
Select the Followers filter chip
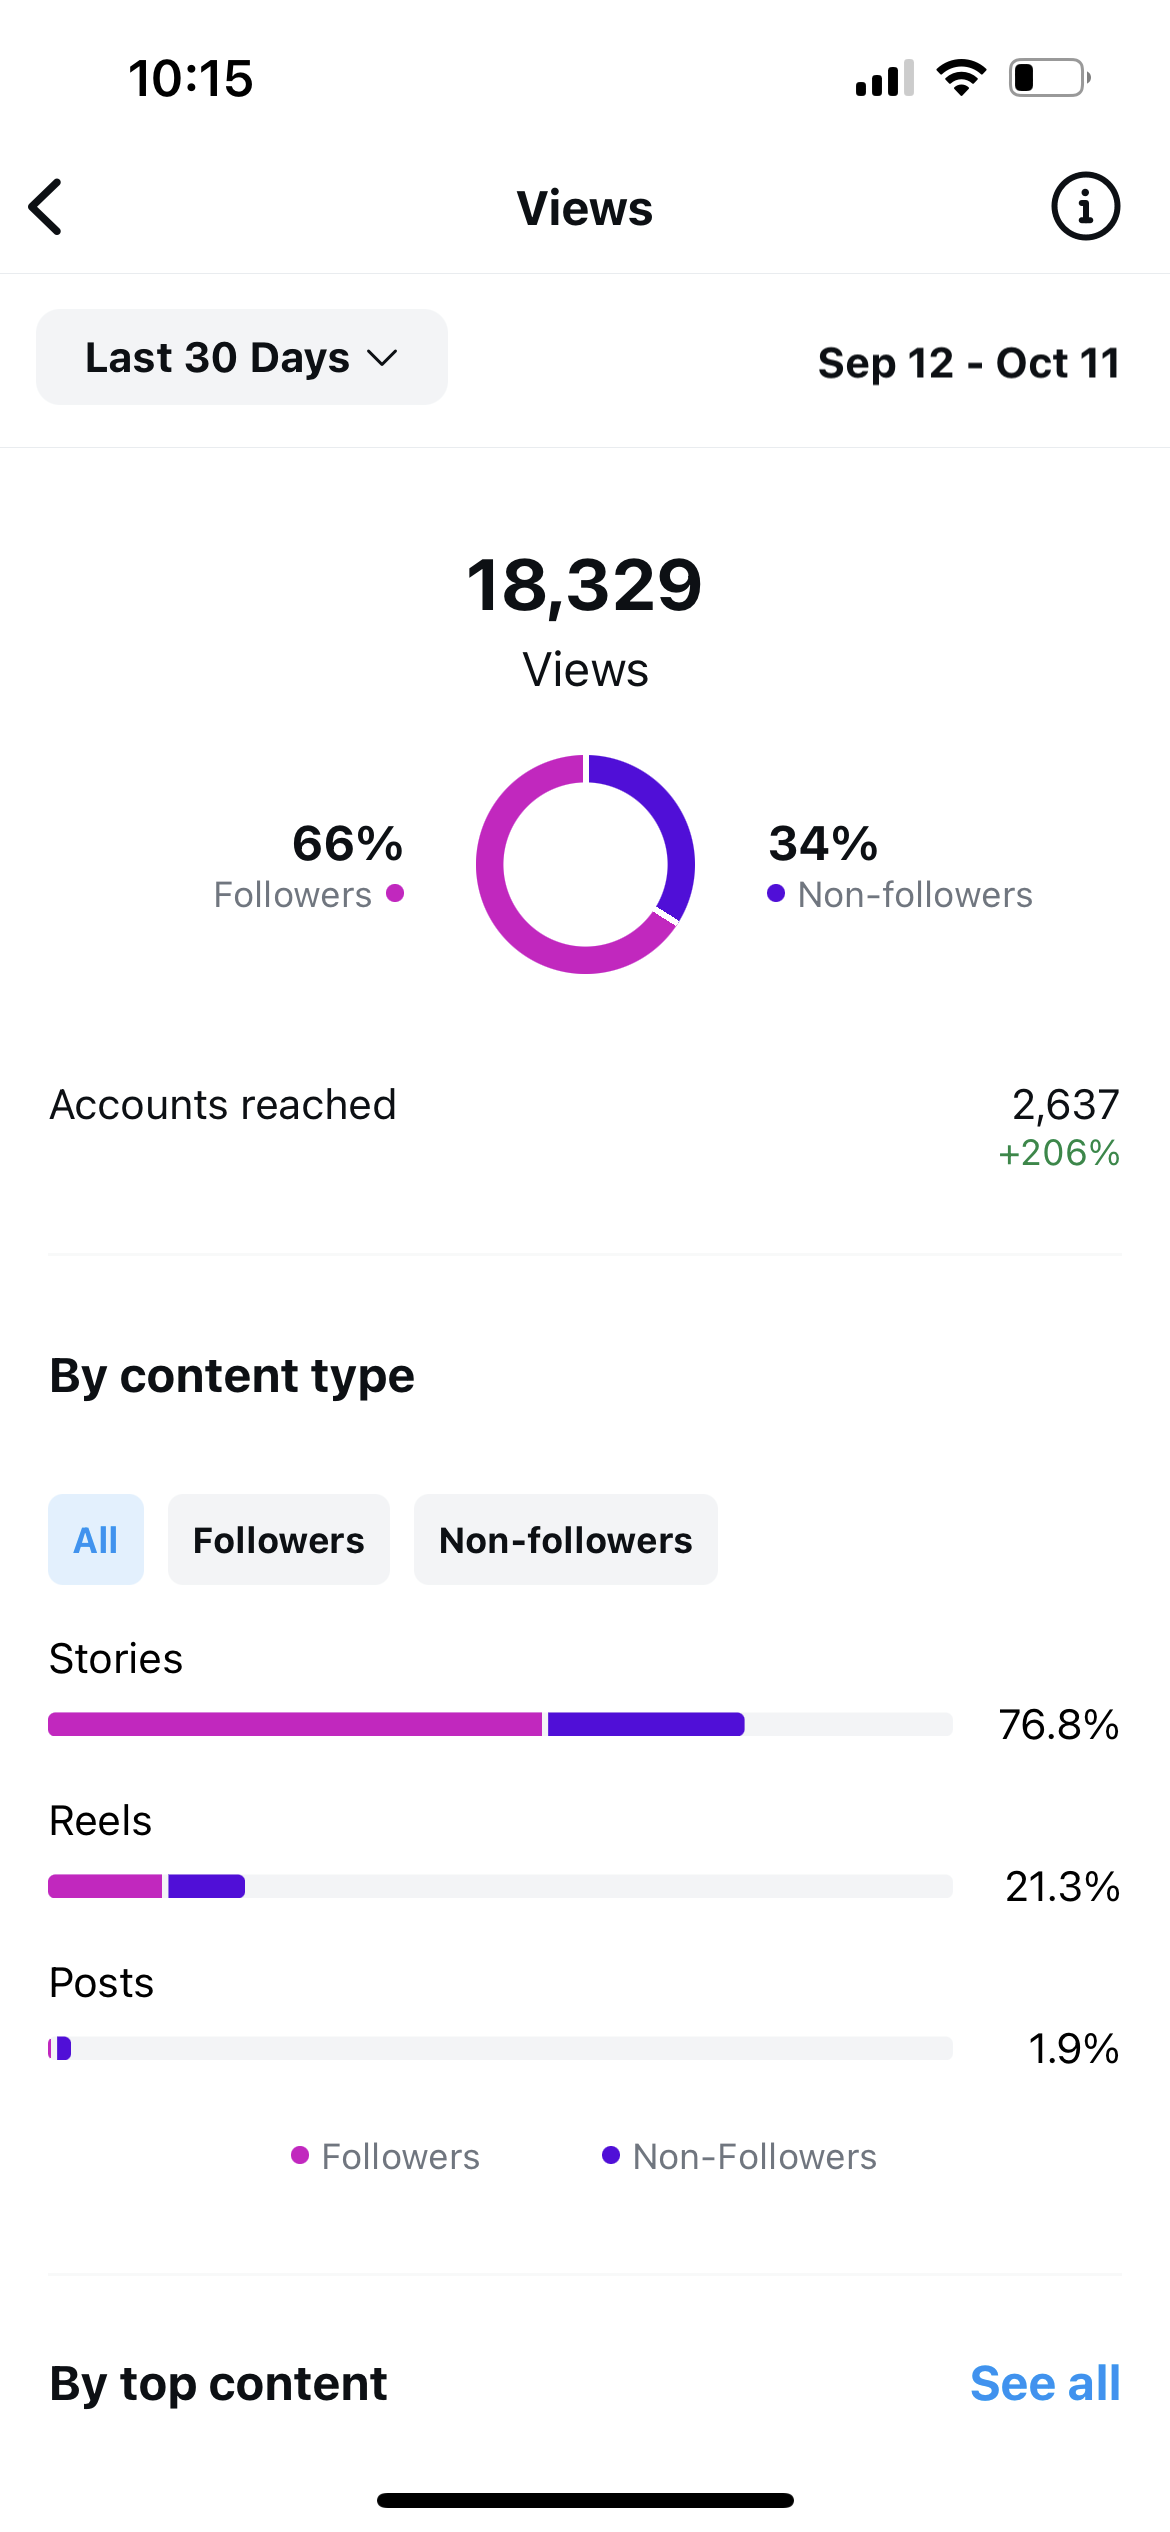279,1540
